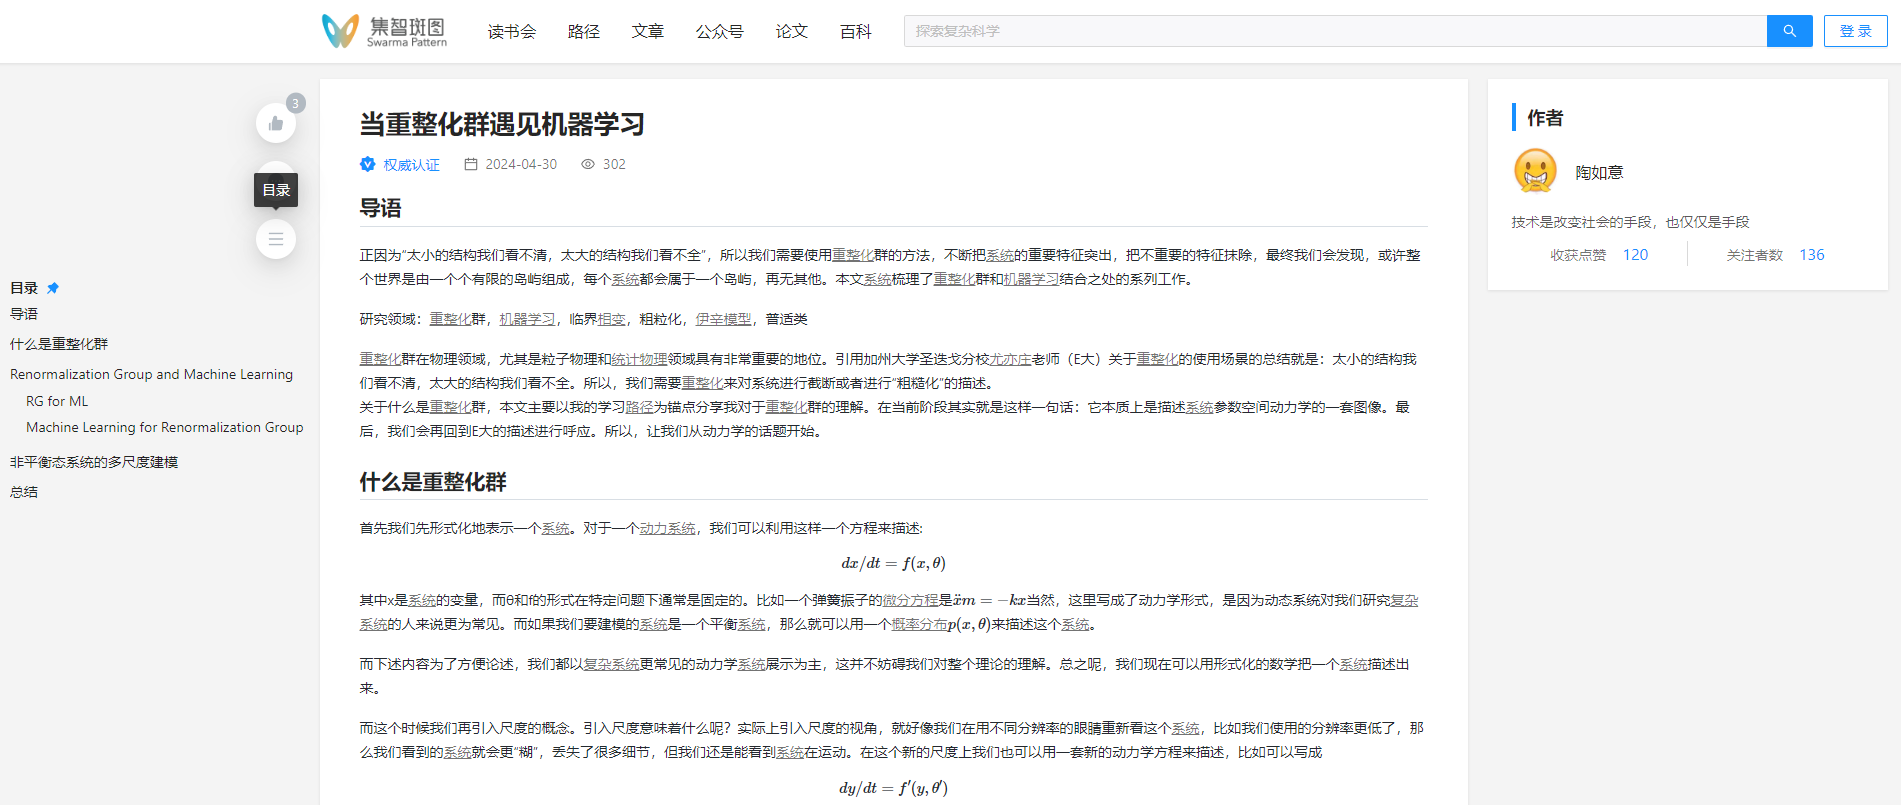
Task: Jump to 非平衡态系统的多尺度建模 section
Action: pyautogui.click(x=94, y=462)
